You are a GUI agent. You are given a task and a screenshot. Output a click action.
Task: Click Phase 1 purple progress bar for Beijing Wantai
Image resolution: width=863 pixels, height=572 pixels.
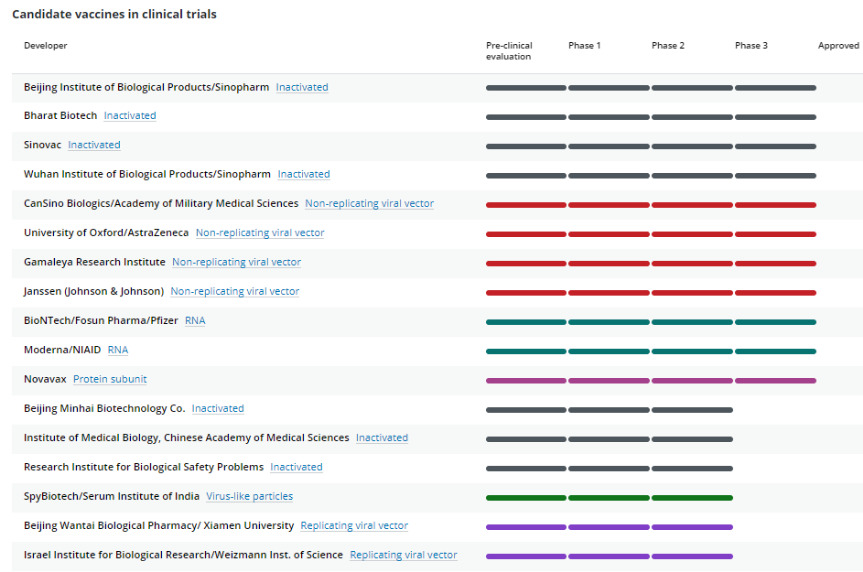609,527
